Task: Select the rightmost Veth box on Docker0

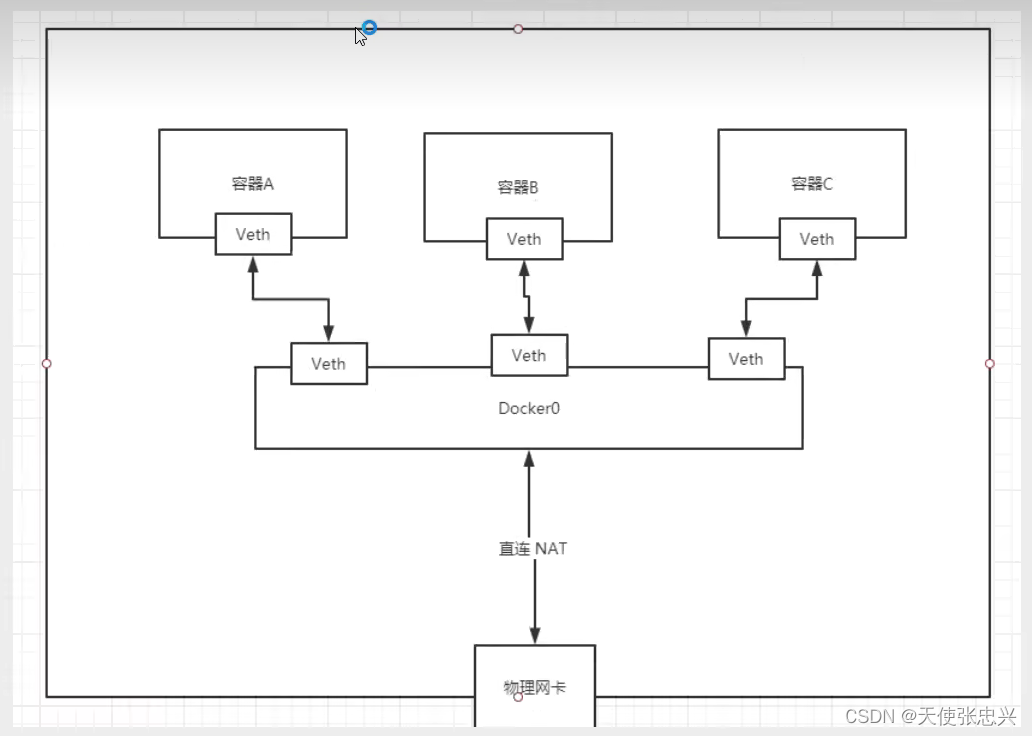Action: pyautogui.click(x=746, y=359)
